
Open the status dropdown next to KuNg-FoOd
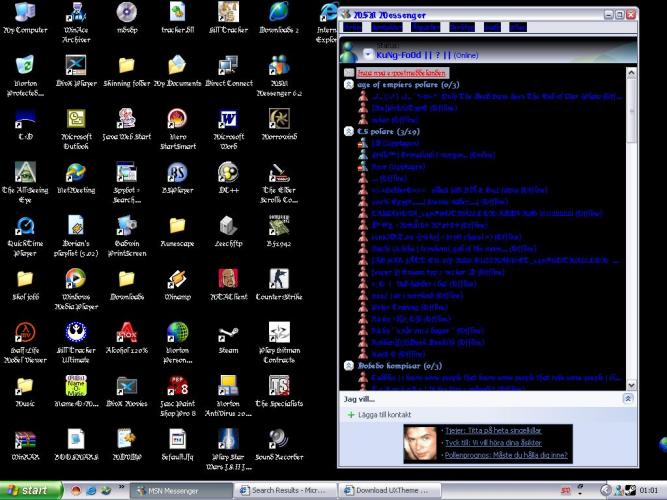pos(369,54)
